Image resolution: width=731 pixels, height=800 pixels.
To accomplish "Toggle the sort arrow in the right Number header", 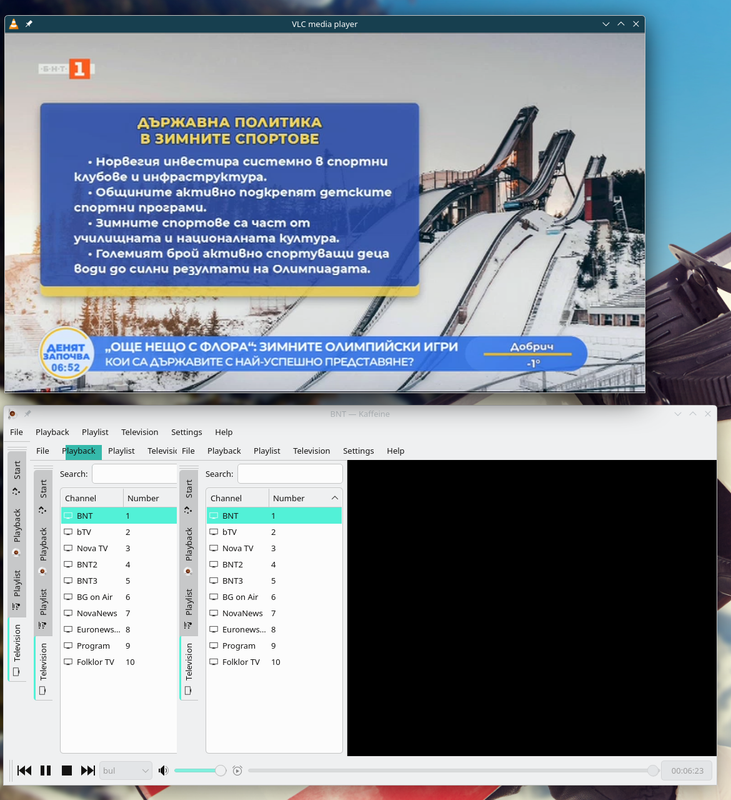I will [x=335, y=498].
